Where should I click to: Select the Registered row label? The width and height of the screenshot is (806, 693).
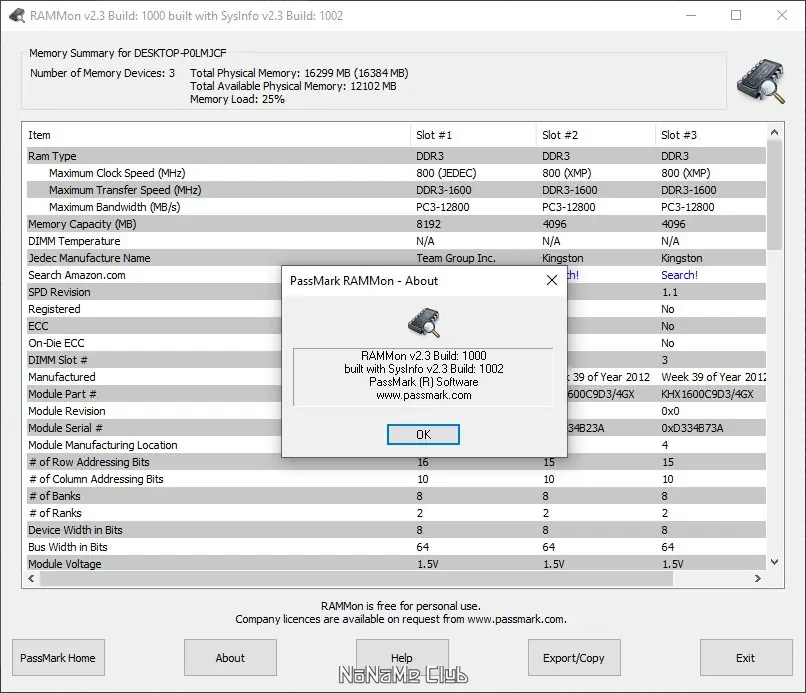(54, 309)
